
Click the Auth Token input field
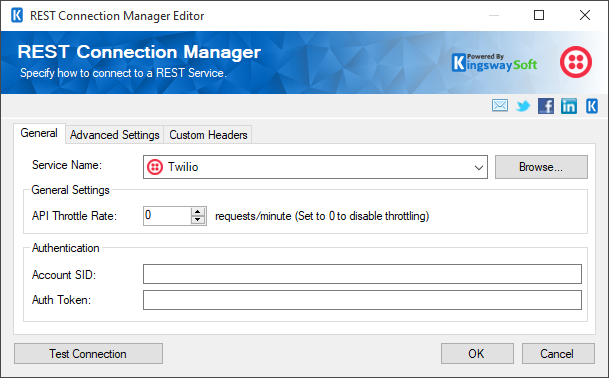(x=362, y=300)
